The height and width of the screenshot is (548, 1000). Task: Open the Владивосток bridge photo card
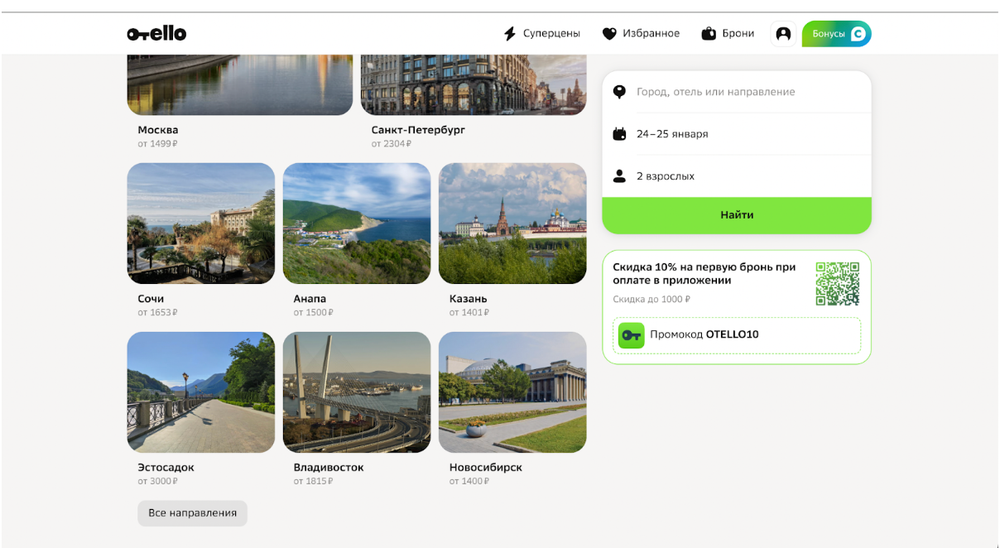(x=357, y=392)
